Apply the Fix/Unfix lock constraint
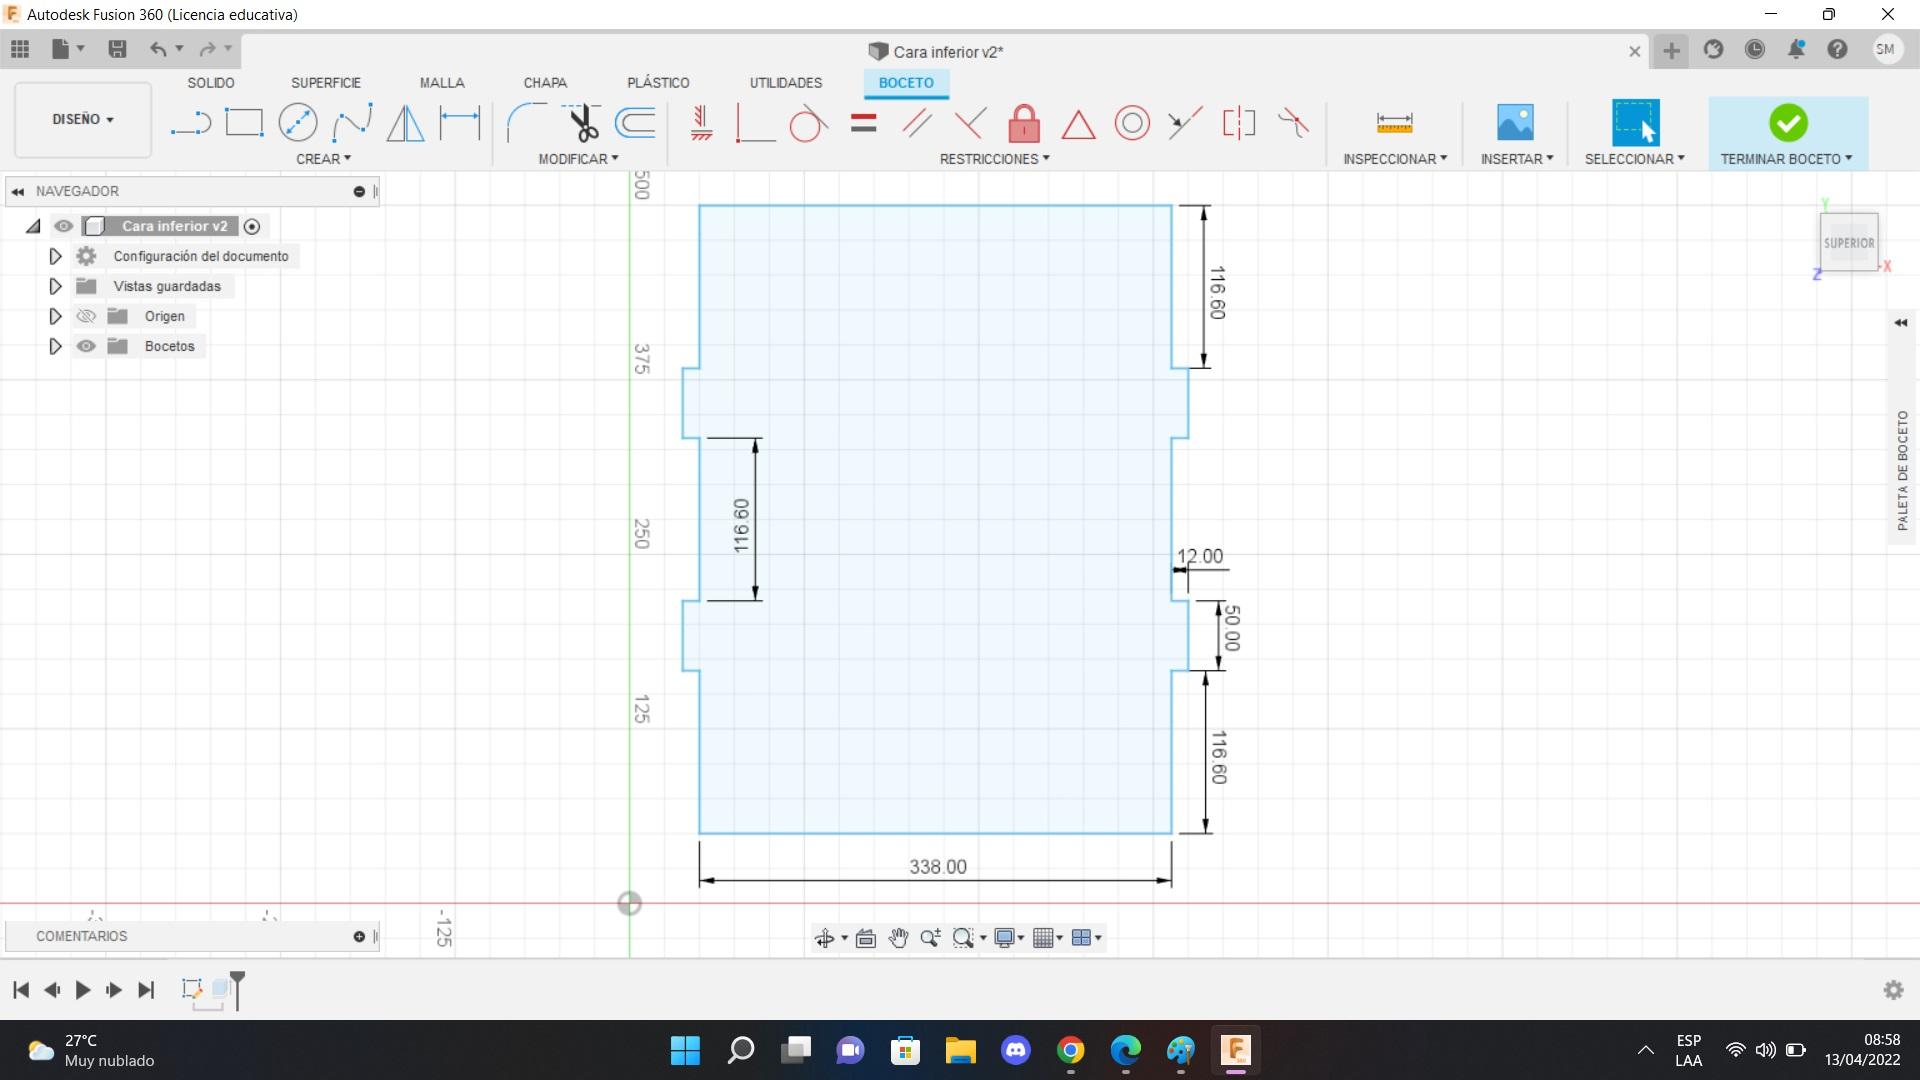Screen dimensions: 1920x1080 click(x=1024, y=124)
